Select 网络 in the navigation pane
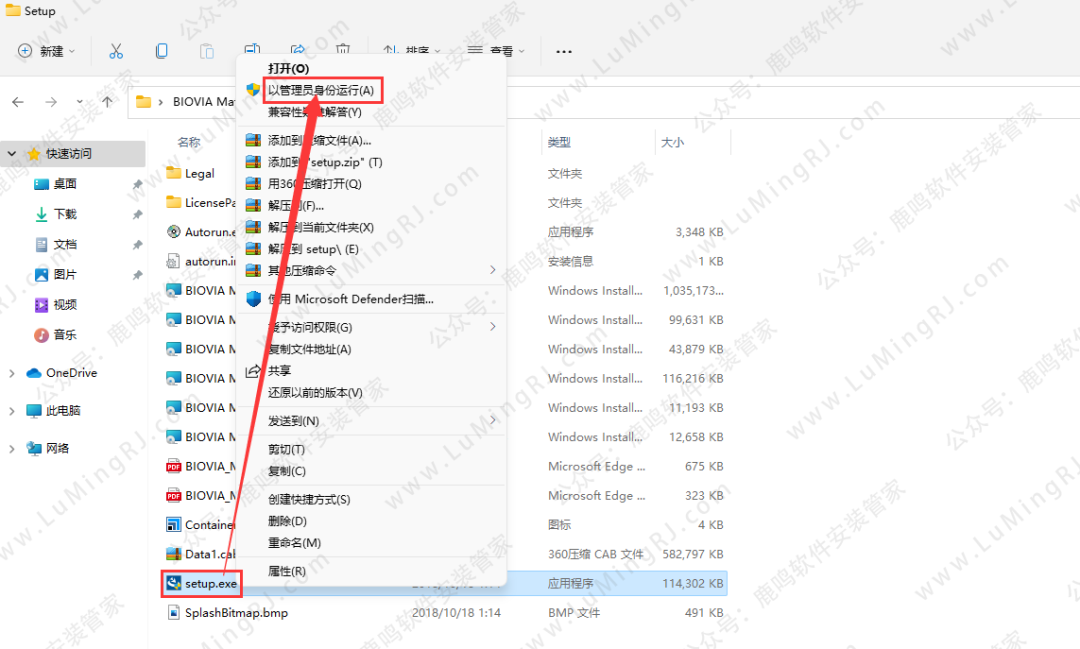Viewport: 1080px width, 649px height. 57,449
